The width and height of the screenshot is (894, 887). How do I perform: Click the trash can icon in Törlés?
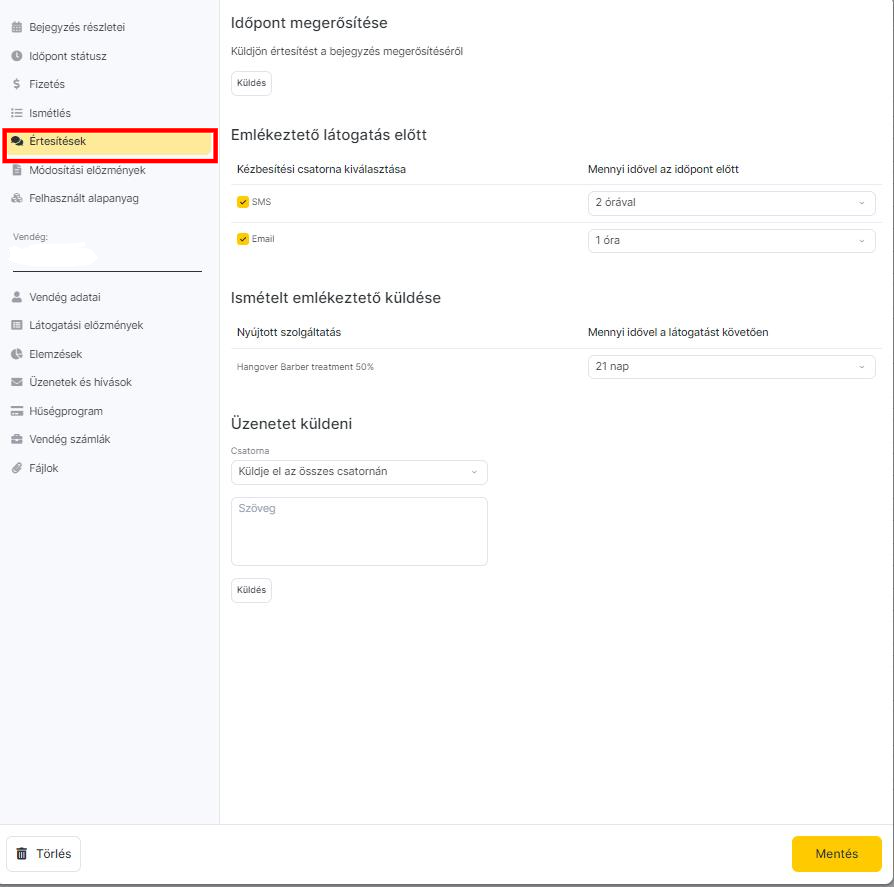tap(22, 853)
